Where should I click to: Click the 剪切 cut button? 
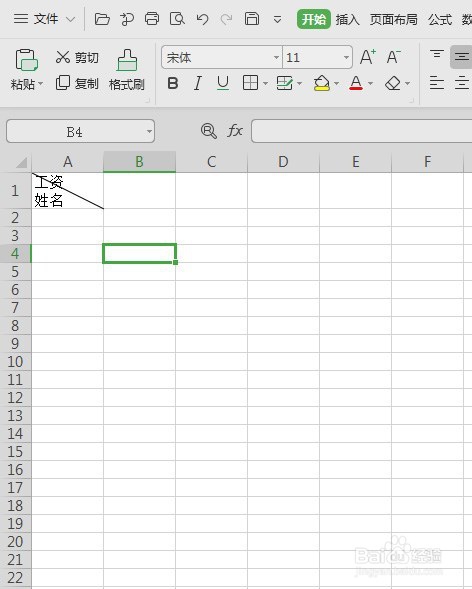tap(77, 57)
